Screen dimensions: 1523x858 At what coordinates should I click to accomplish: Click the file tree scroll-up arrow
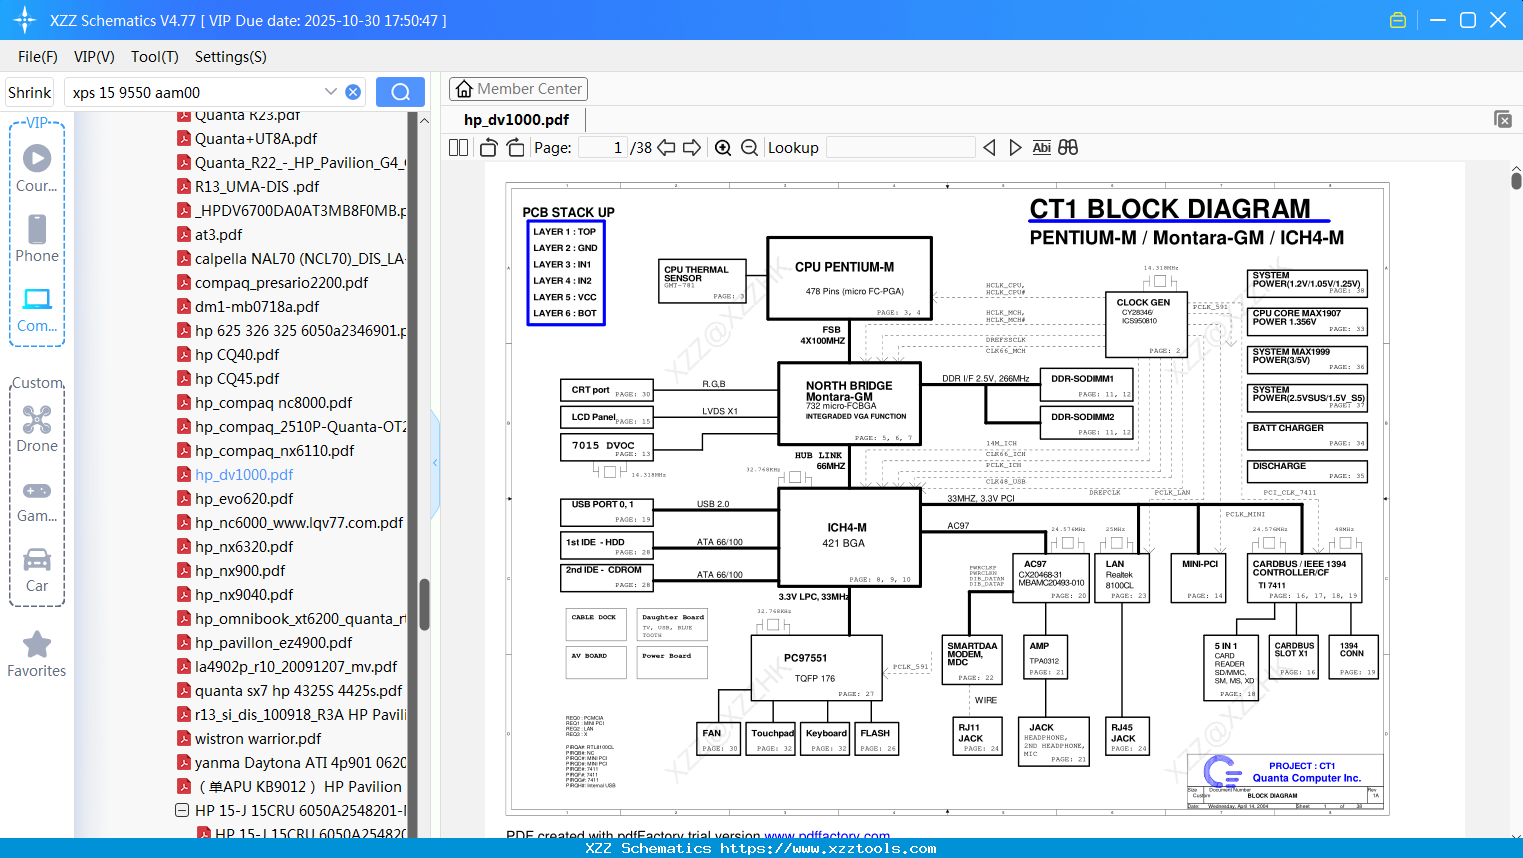pos(424,120)
